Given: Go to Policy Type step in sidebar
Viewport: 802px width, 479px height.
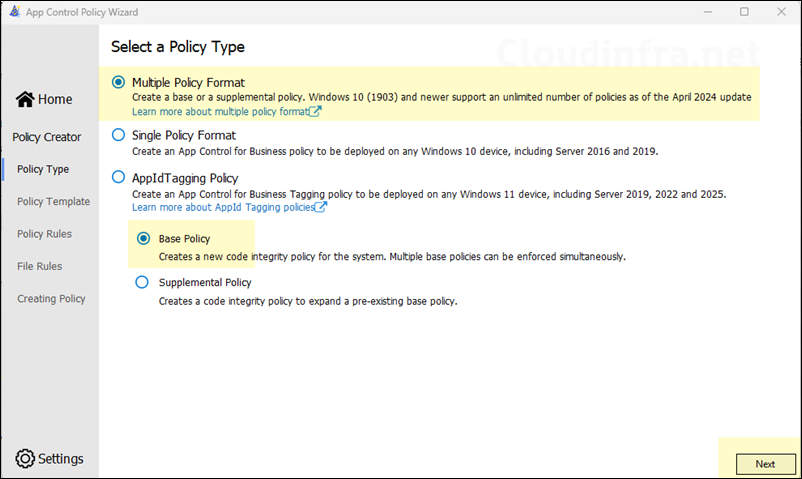Looking at the screenshot, I should (x=43, y=169).
